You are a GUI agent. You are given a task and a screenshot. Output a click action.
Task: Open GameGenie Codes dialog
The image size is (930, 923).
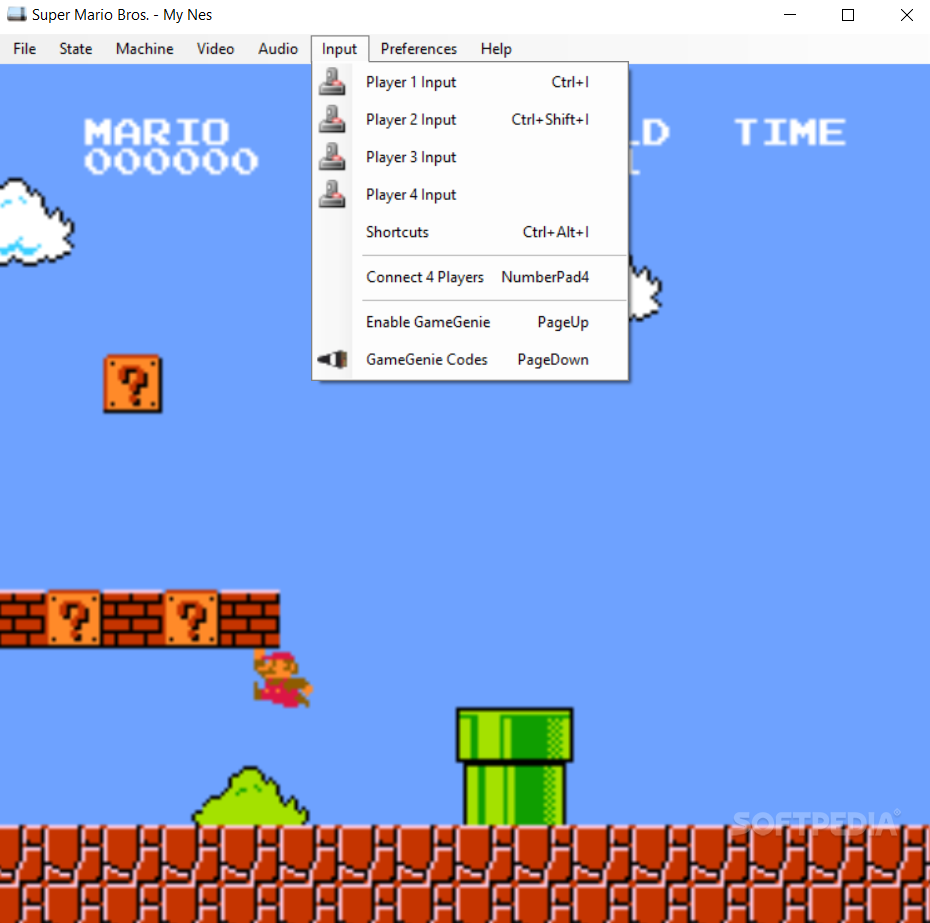tap(470, 359)
